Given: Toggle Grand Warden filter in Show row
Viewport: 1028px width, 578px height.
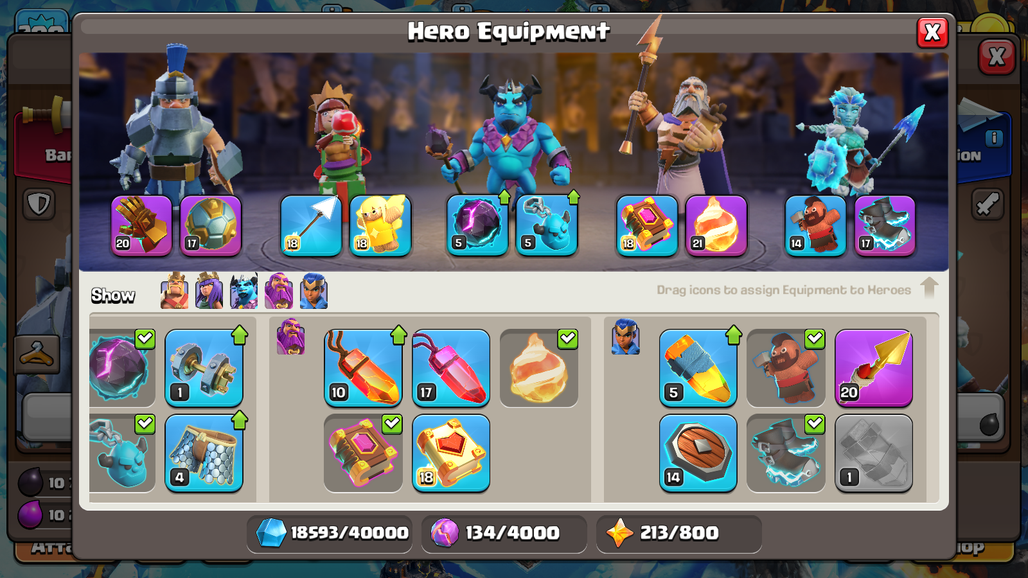Looking at the screenshot, I should (279, 290).
